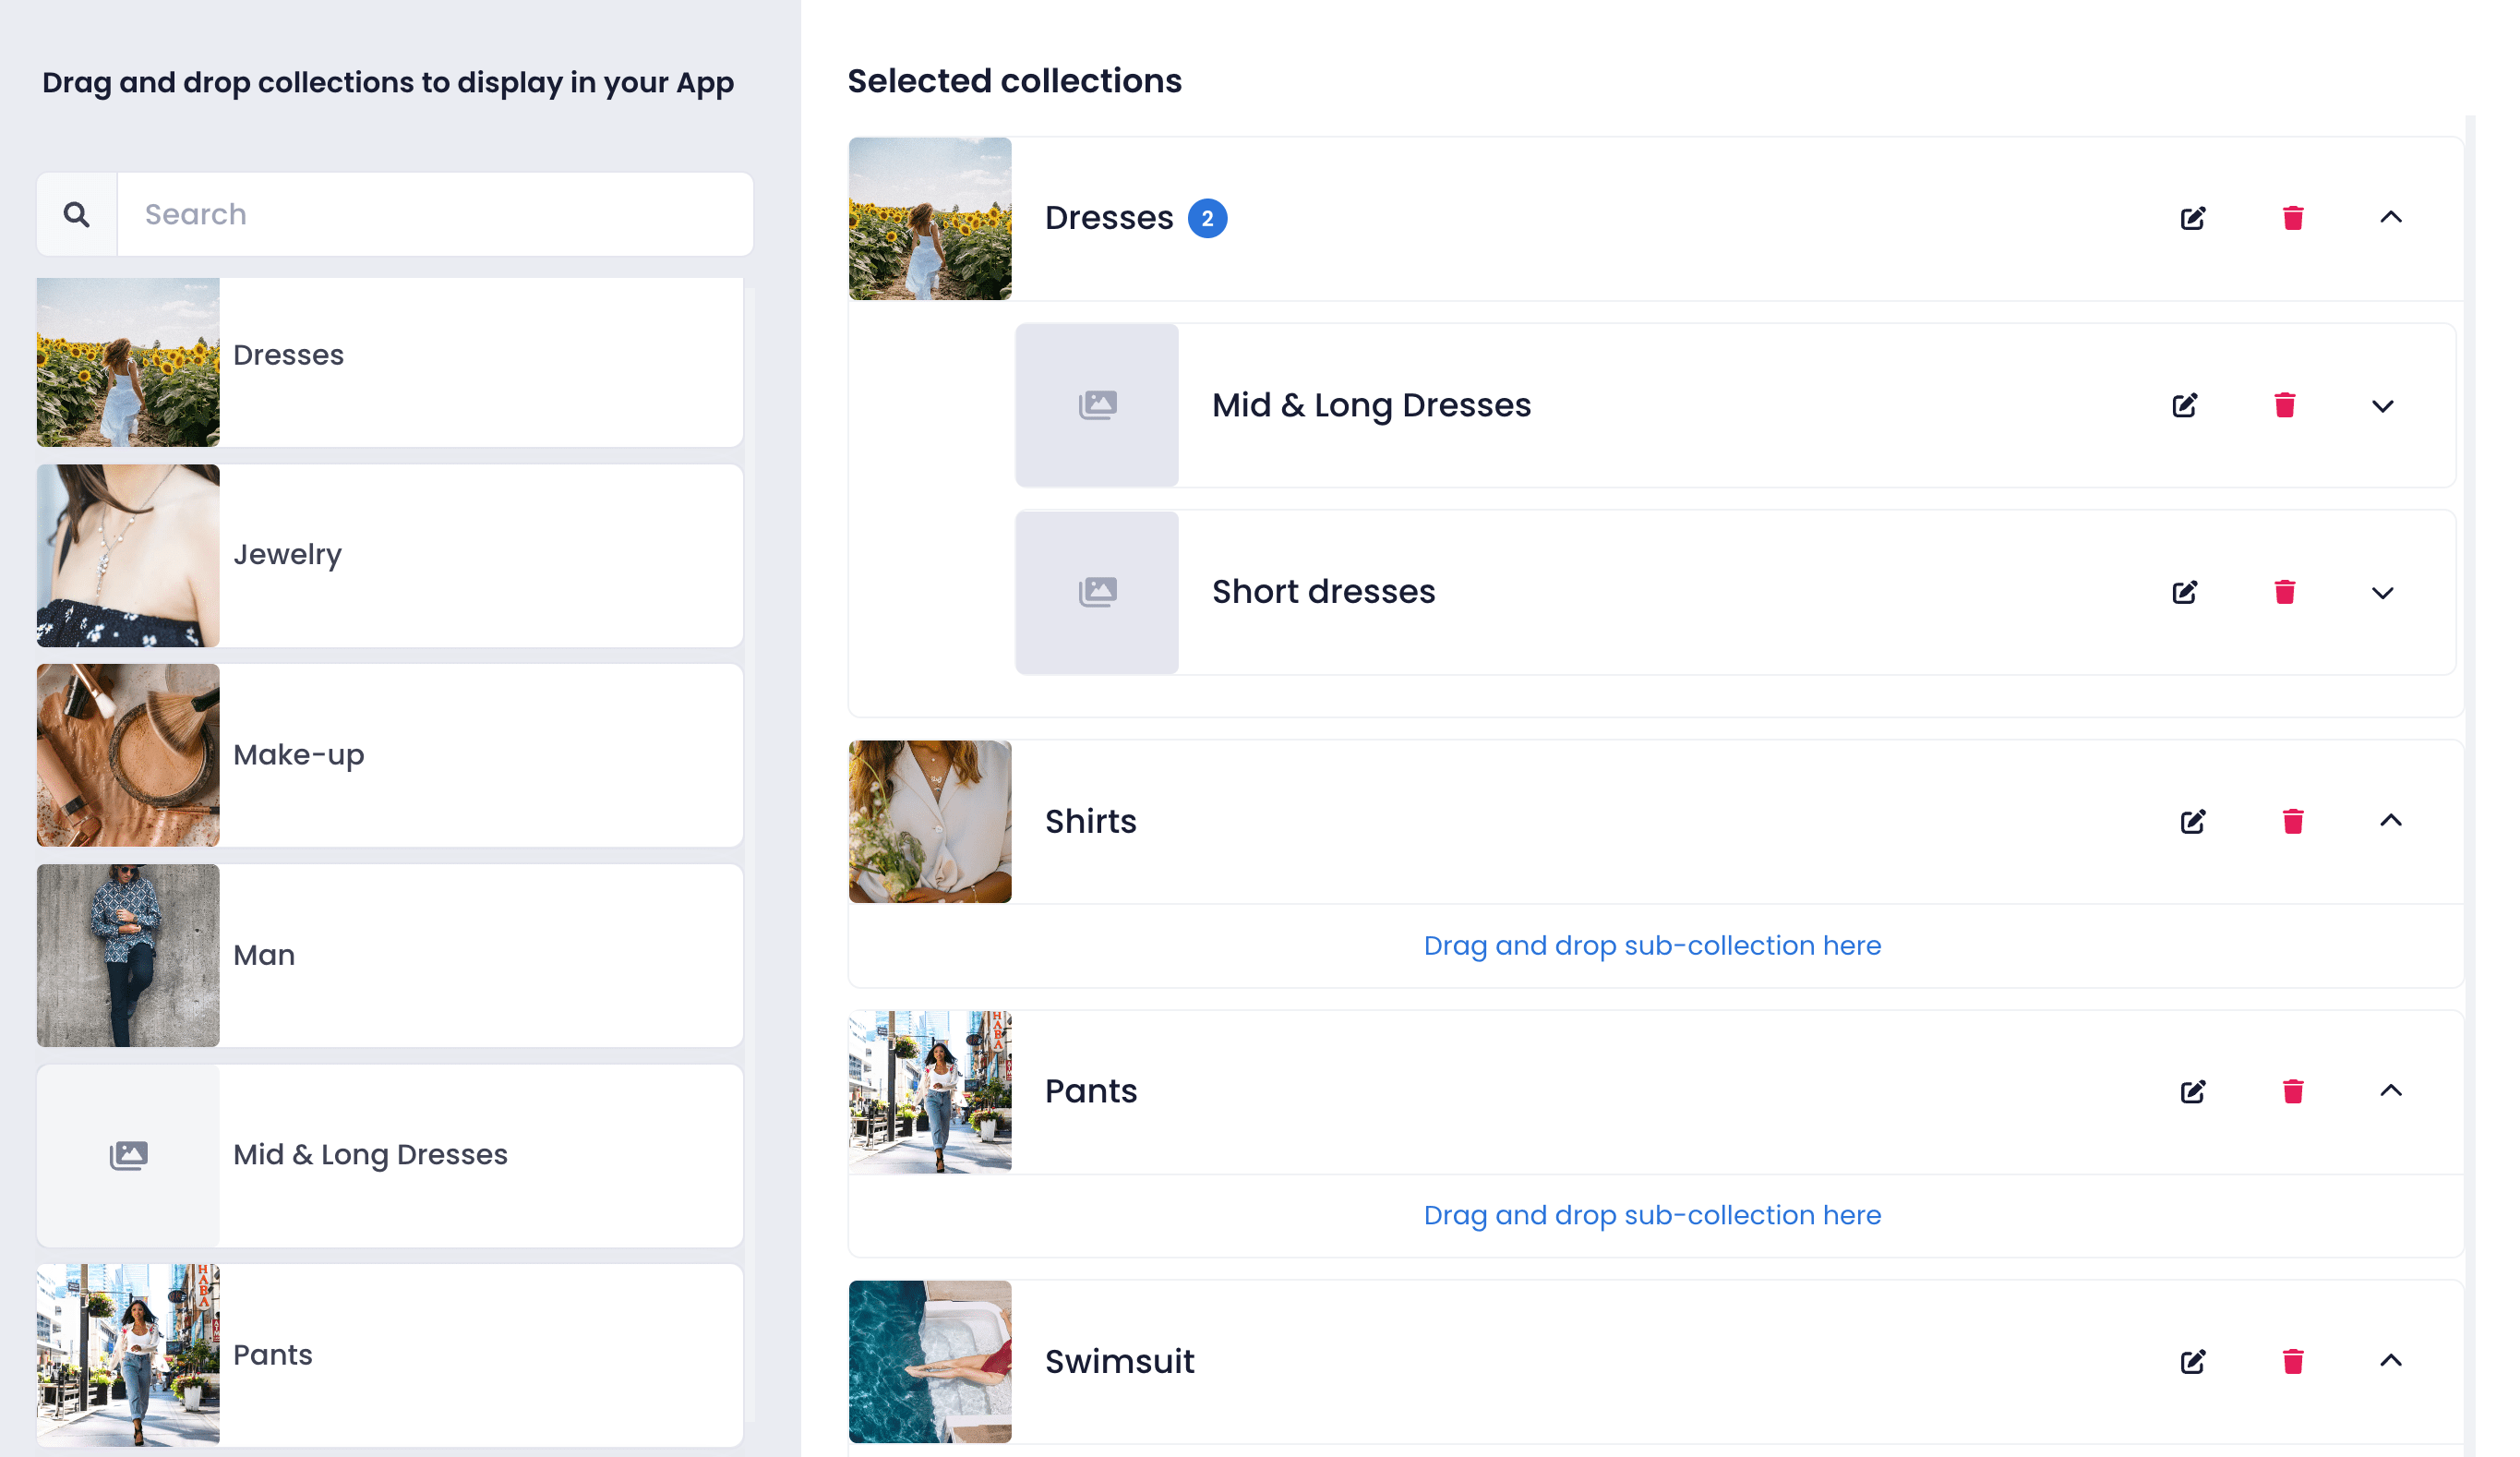Delete the Pants collection
The height and width of the screenshot is (1457, 2520).
point(2293,1091)
